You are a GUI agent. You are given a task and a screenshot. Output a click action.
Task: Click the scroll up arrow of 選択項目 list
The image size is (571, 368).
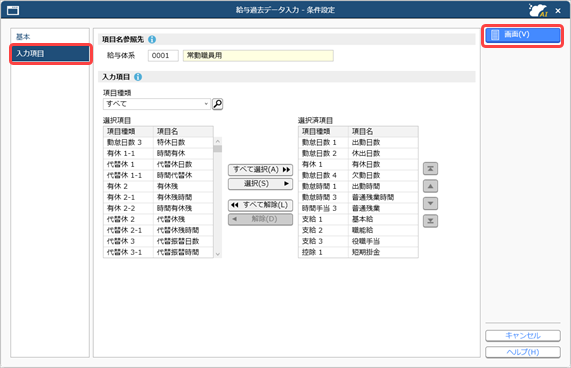218,141
